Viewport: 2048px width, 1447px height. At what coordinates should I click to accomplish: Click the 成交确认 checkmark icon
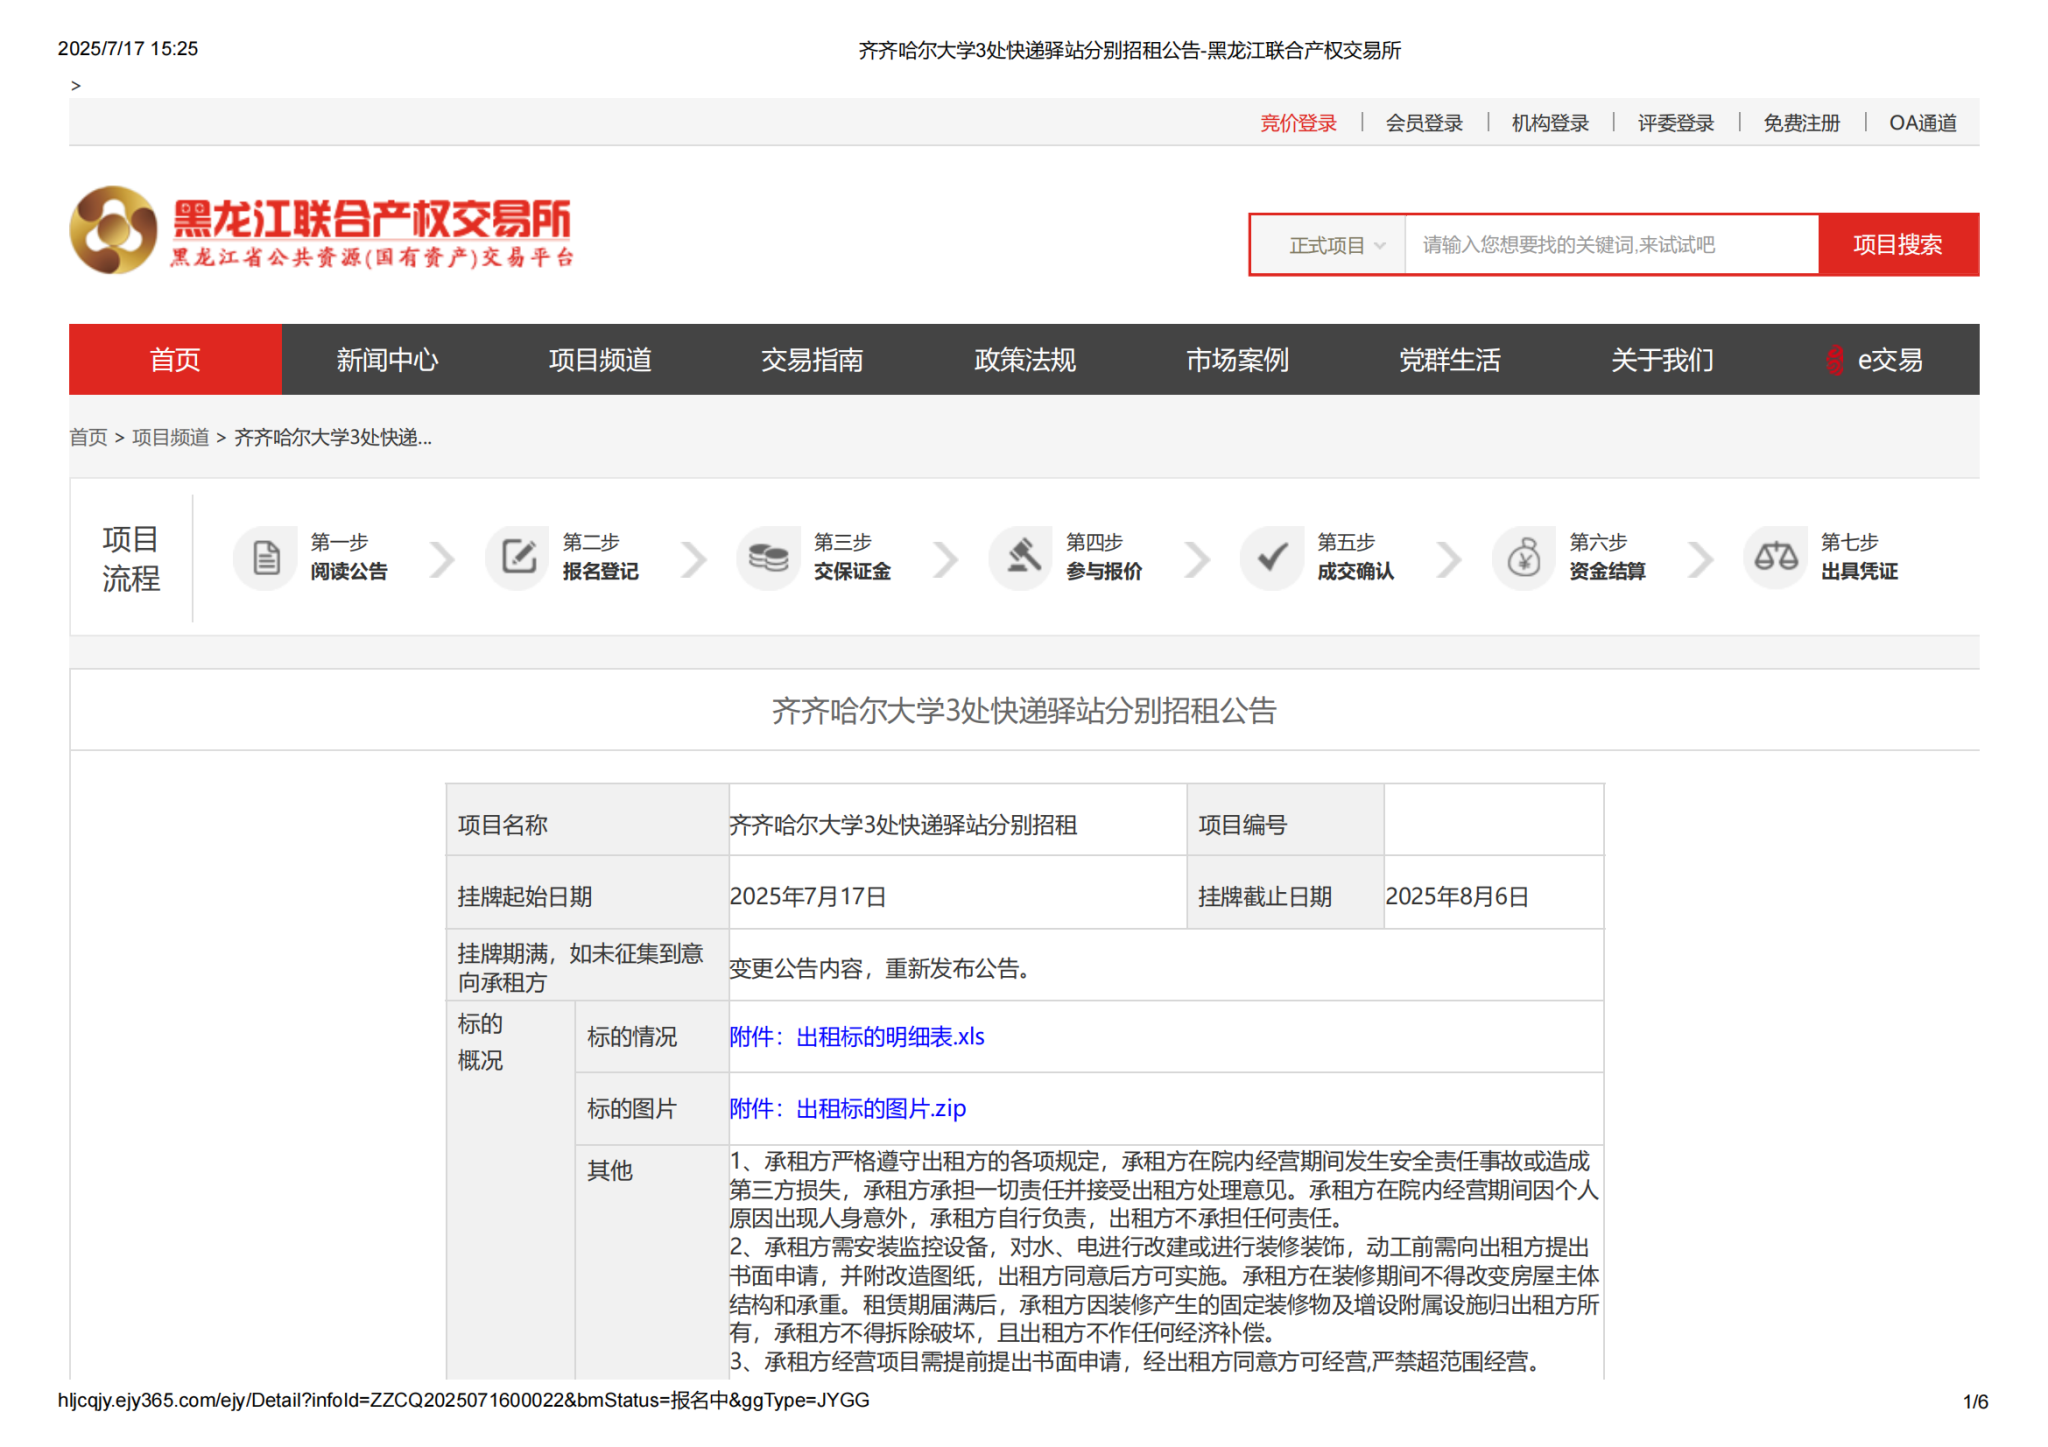tap(1272, 557)
